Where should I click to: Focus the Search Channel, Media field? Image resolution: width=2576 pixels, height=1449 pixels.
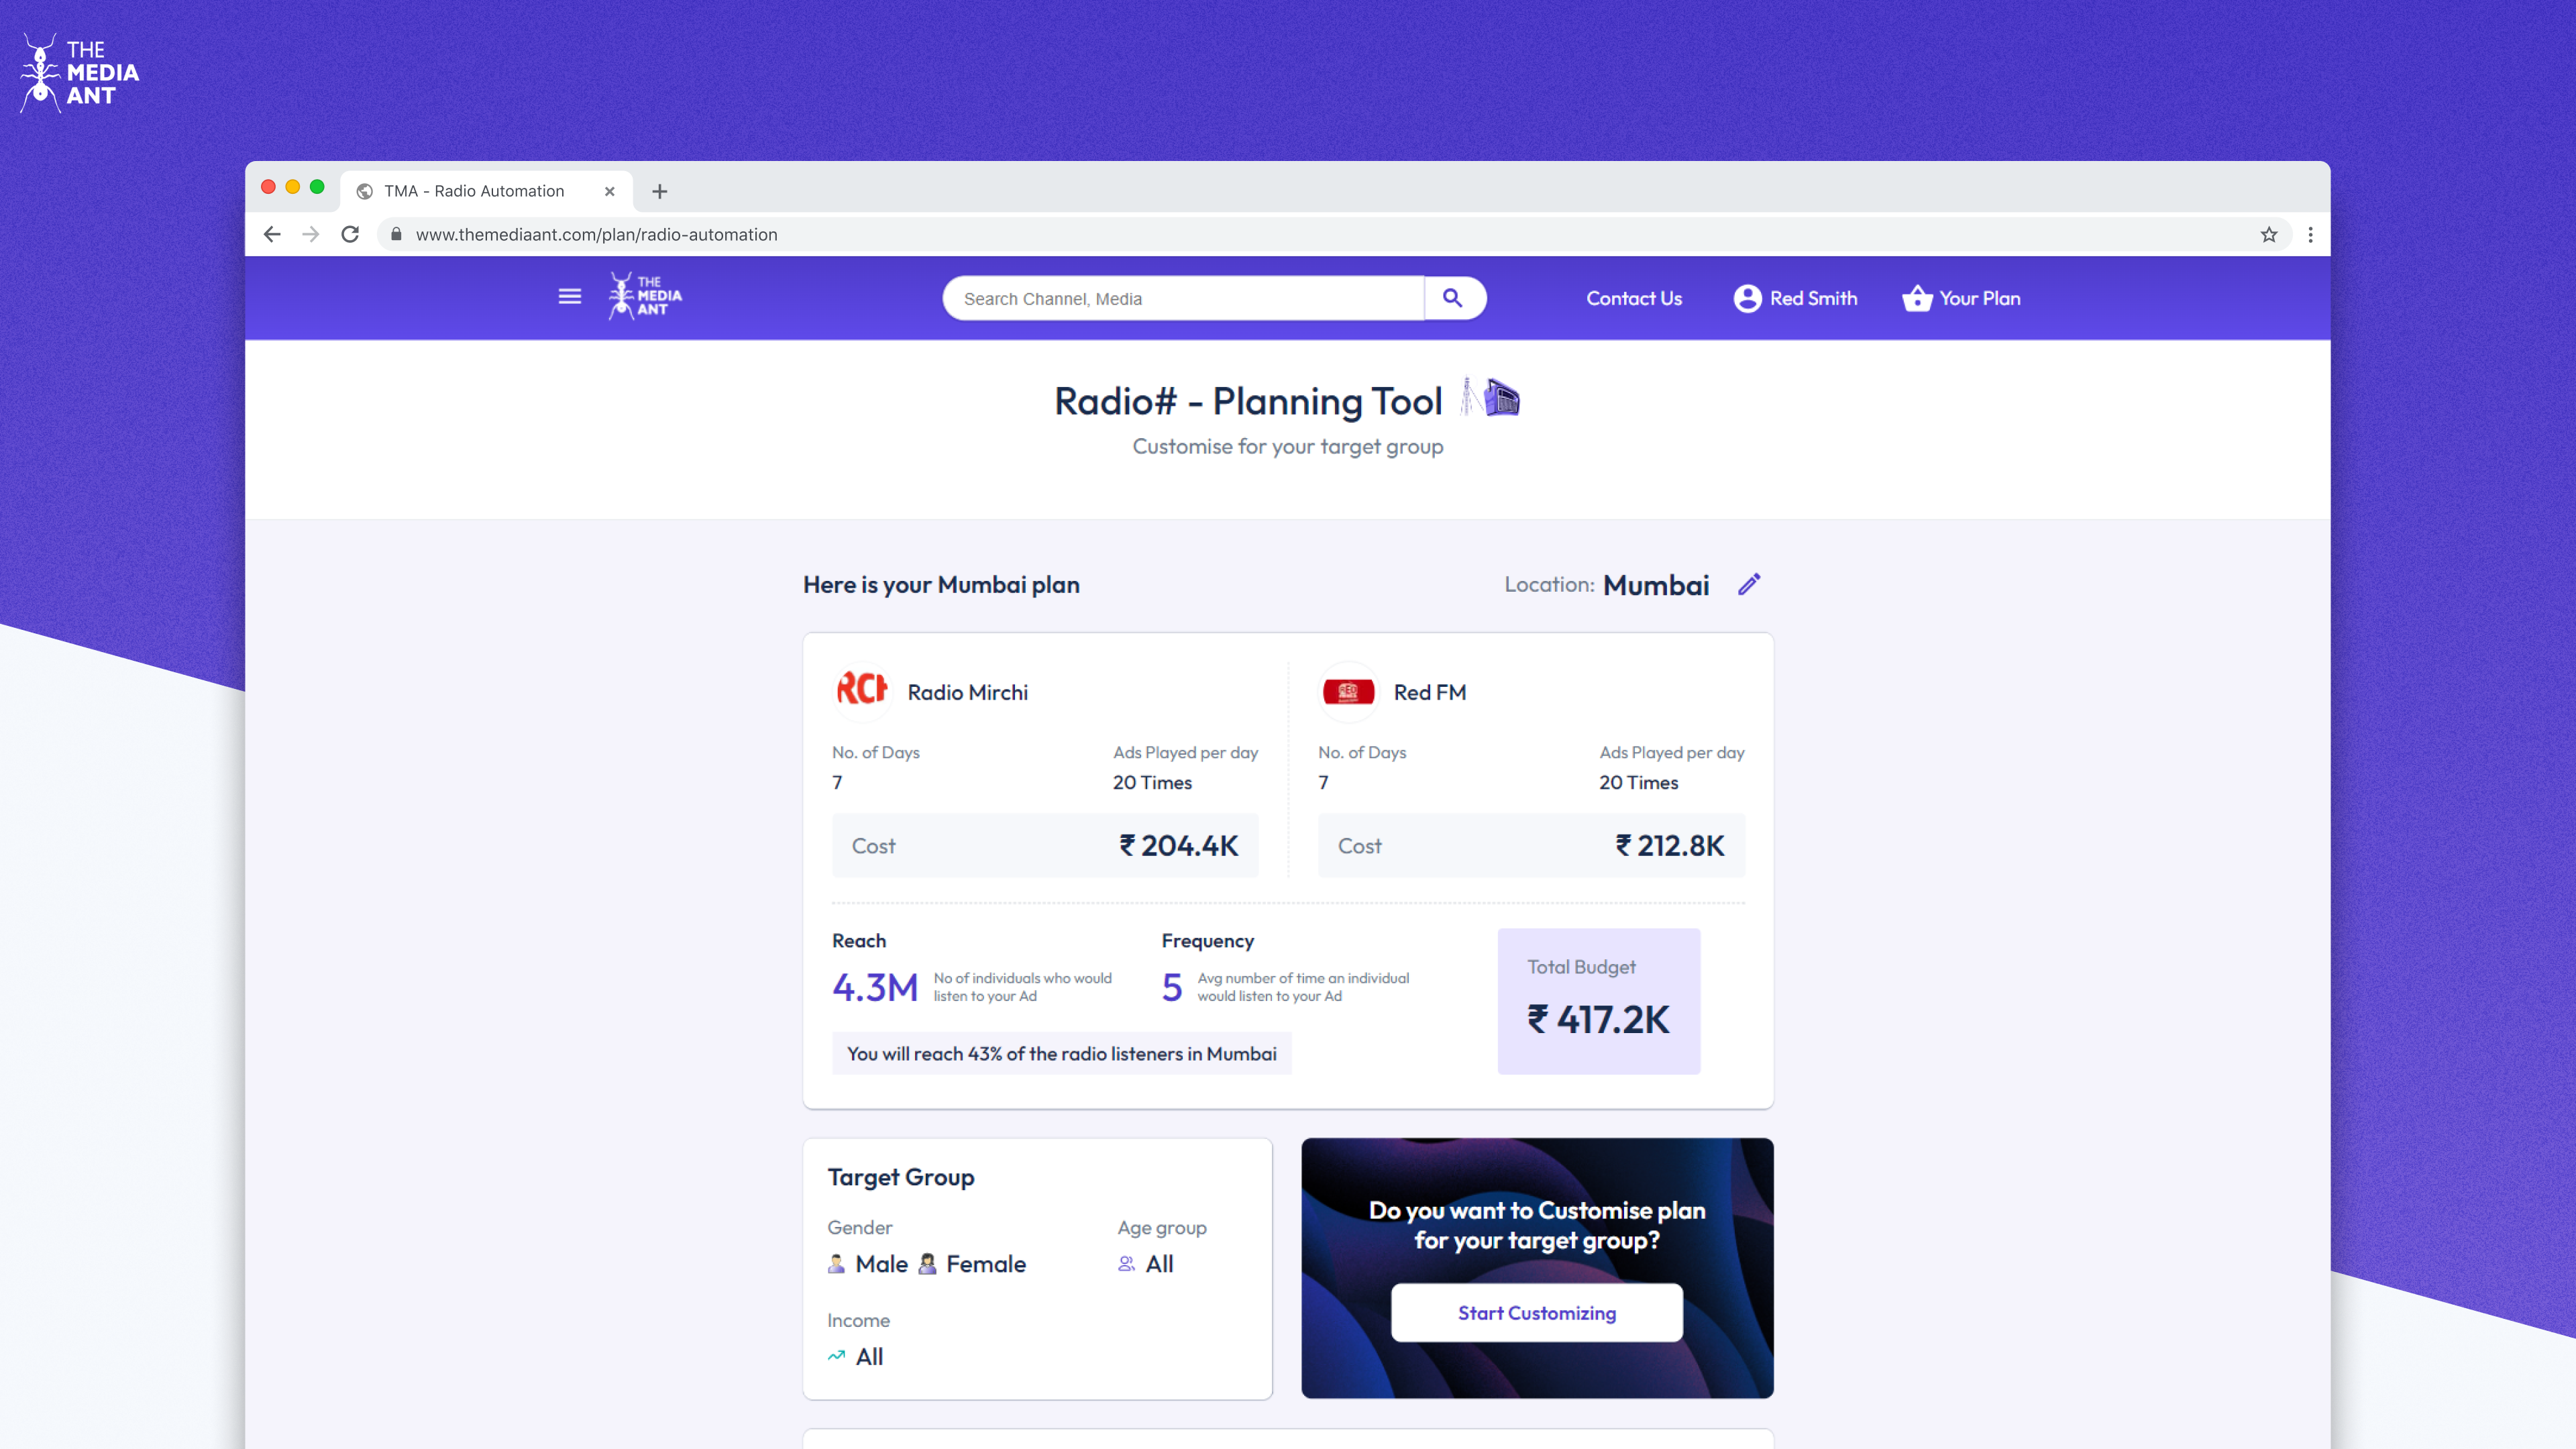pos(1182,299)
